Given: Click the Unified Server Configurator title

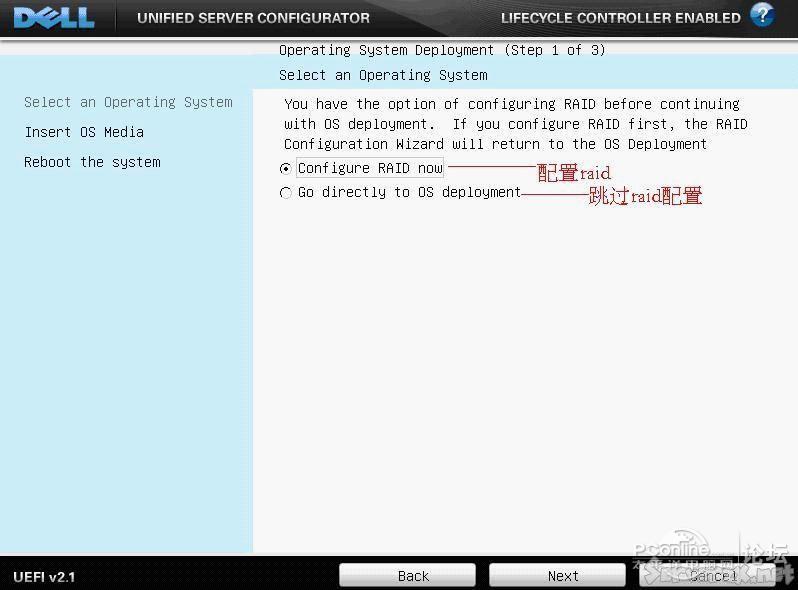Looking at the screenshot, I should (253, 18).
